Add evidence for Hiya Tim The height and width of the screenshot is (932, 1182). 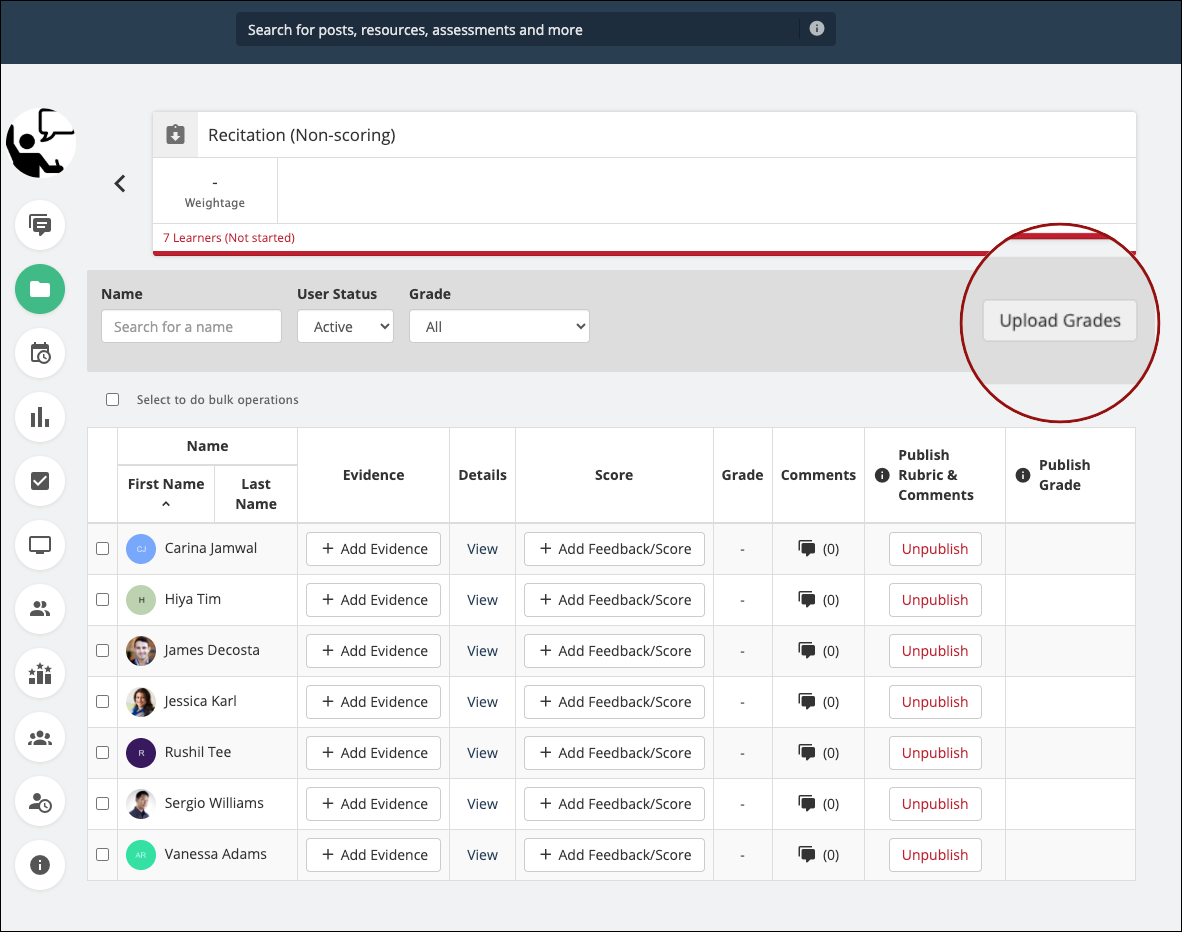[x=373, y=600]
